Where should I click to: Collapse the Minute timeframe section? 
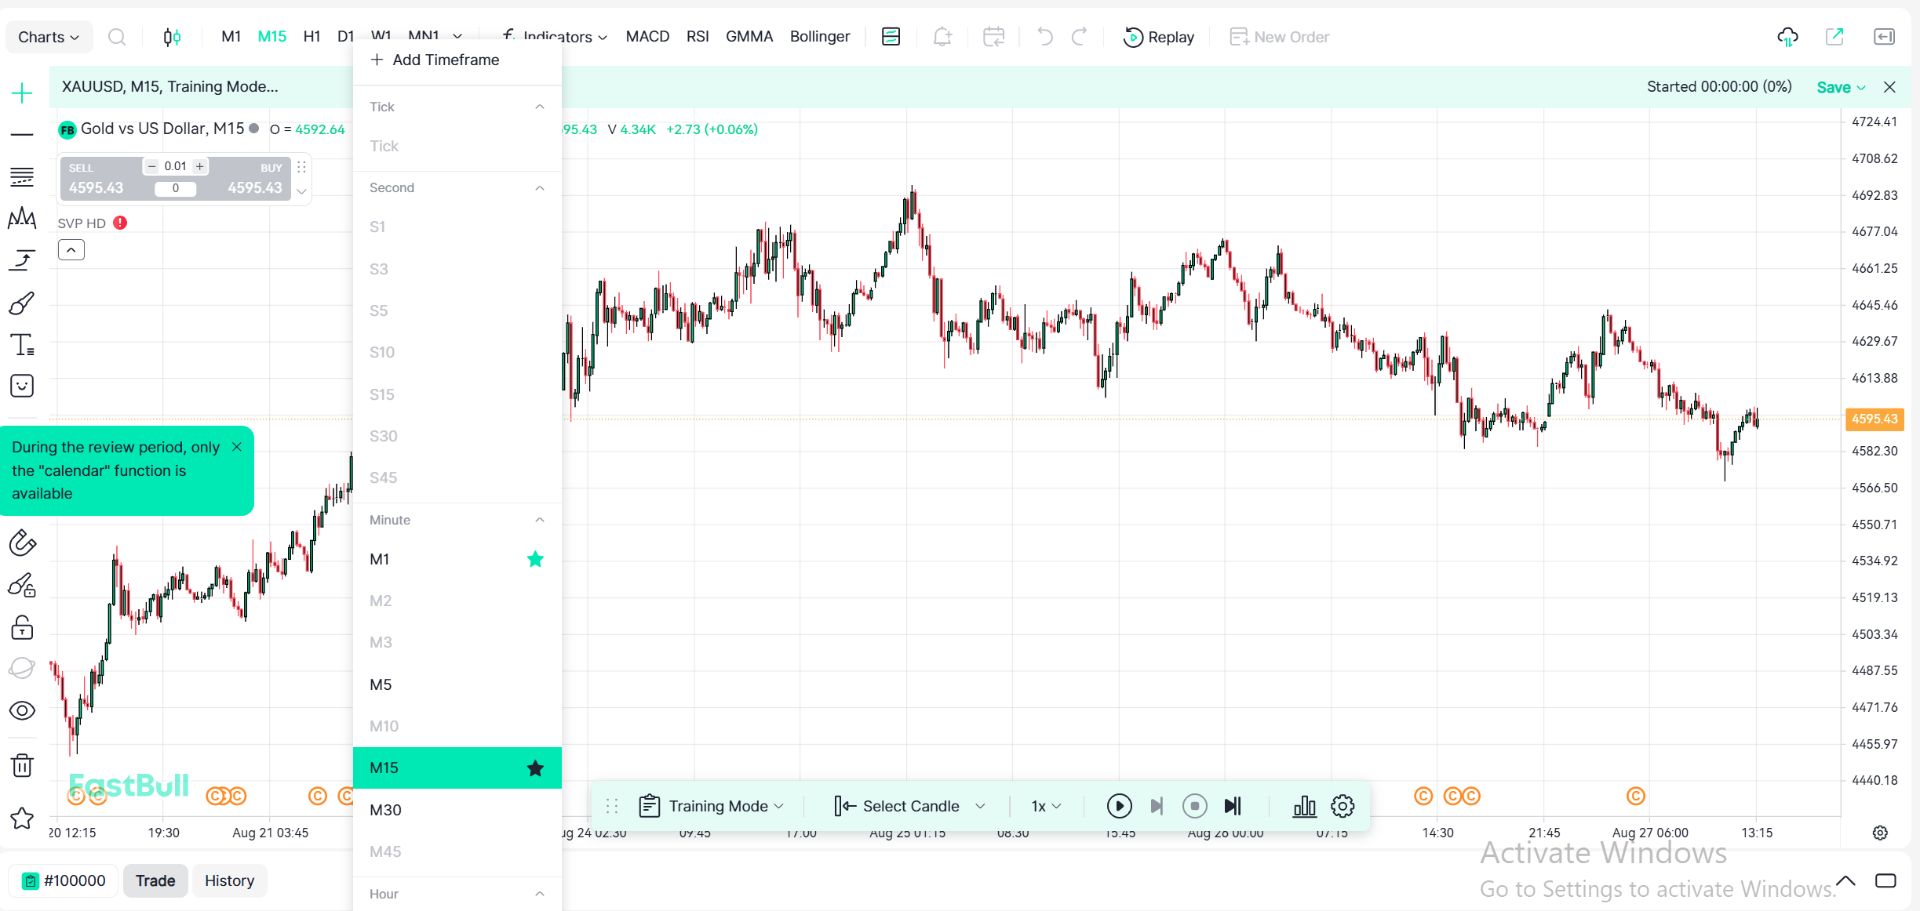(x=539, y=520)
